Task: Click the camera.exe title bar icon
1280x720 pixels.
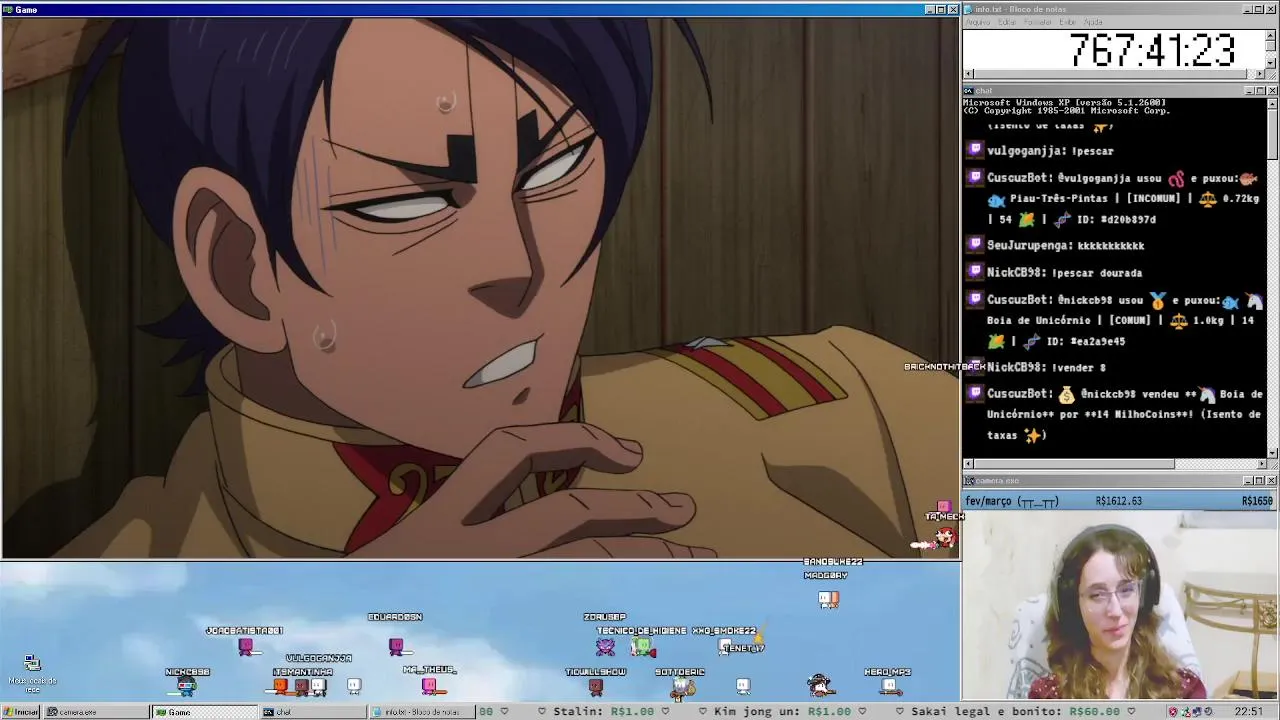Action: [969, 481]
